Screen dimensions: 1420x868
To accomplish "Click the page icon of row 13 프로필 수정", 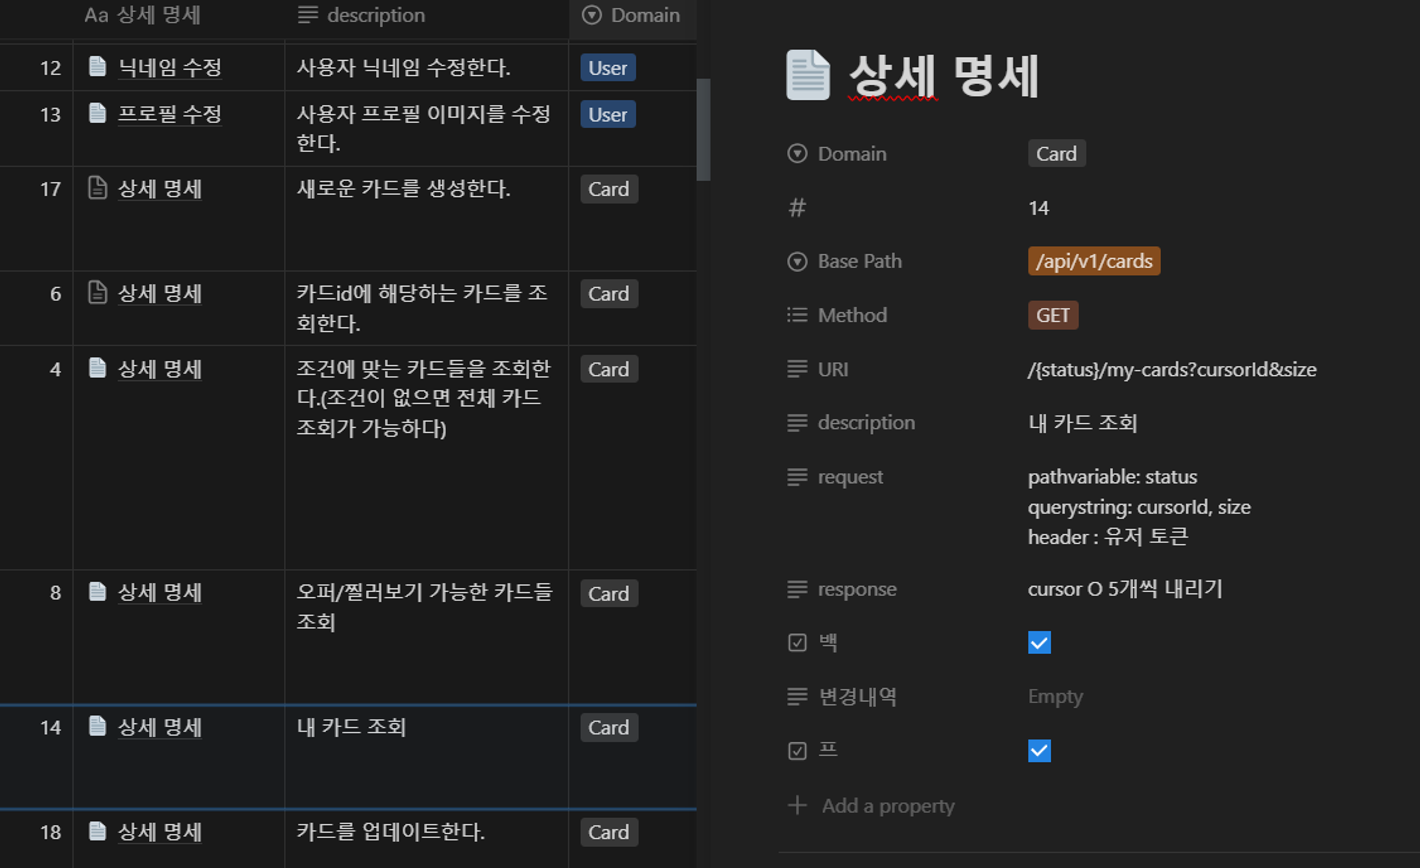I will click(x=97, y=114).
